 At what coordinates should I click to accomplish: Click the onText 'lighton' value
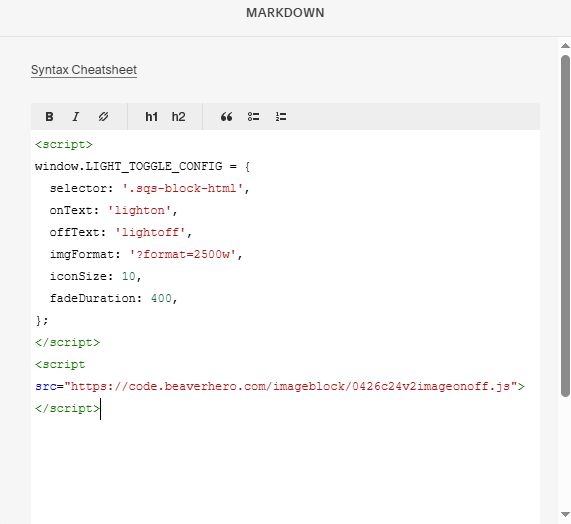pos(139,210)
